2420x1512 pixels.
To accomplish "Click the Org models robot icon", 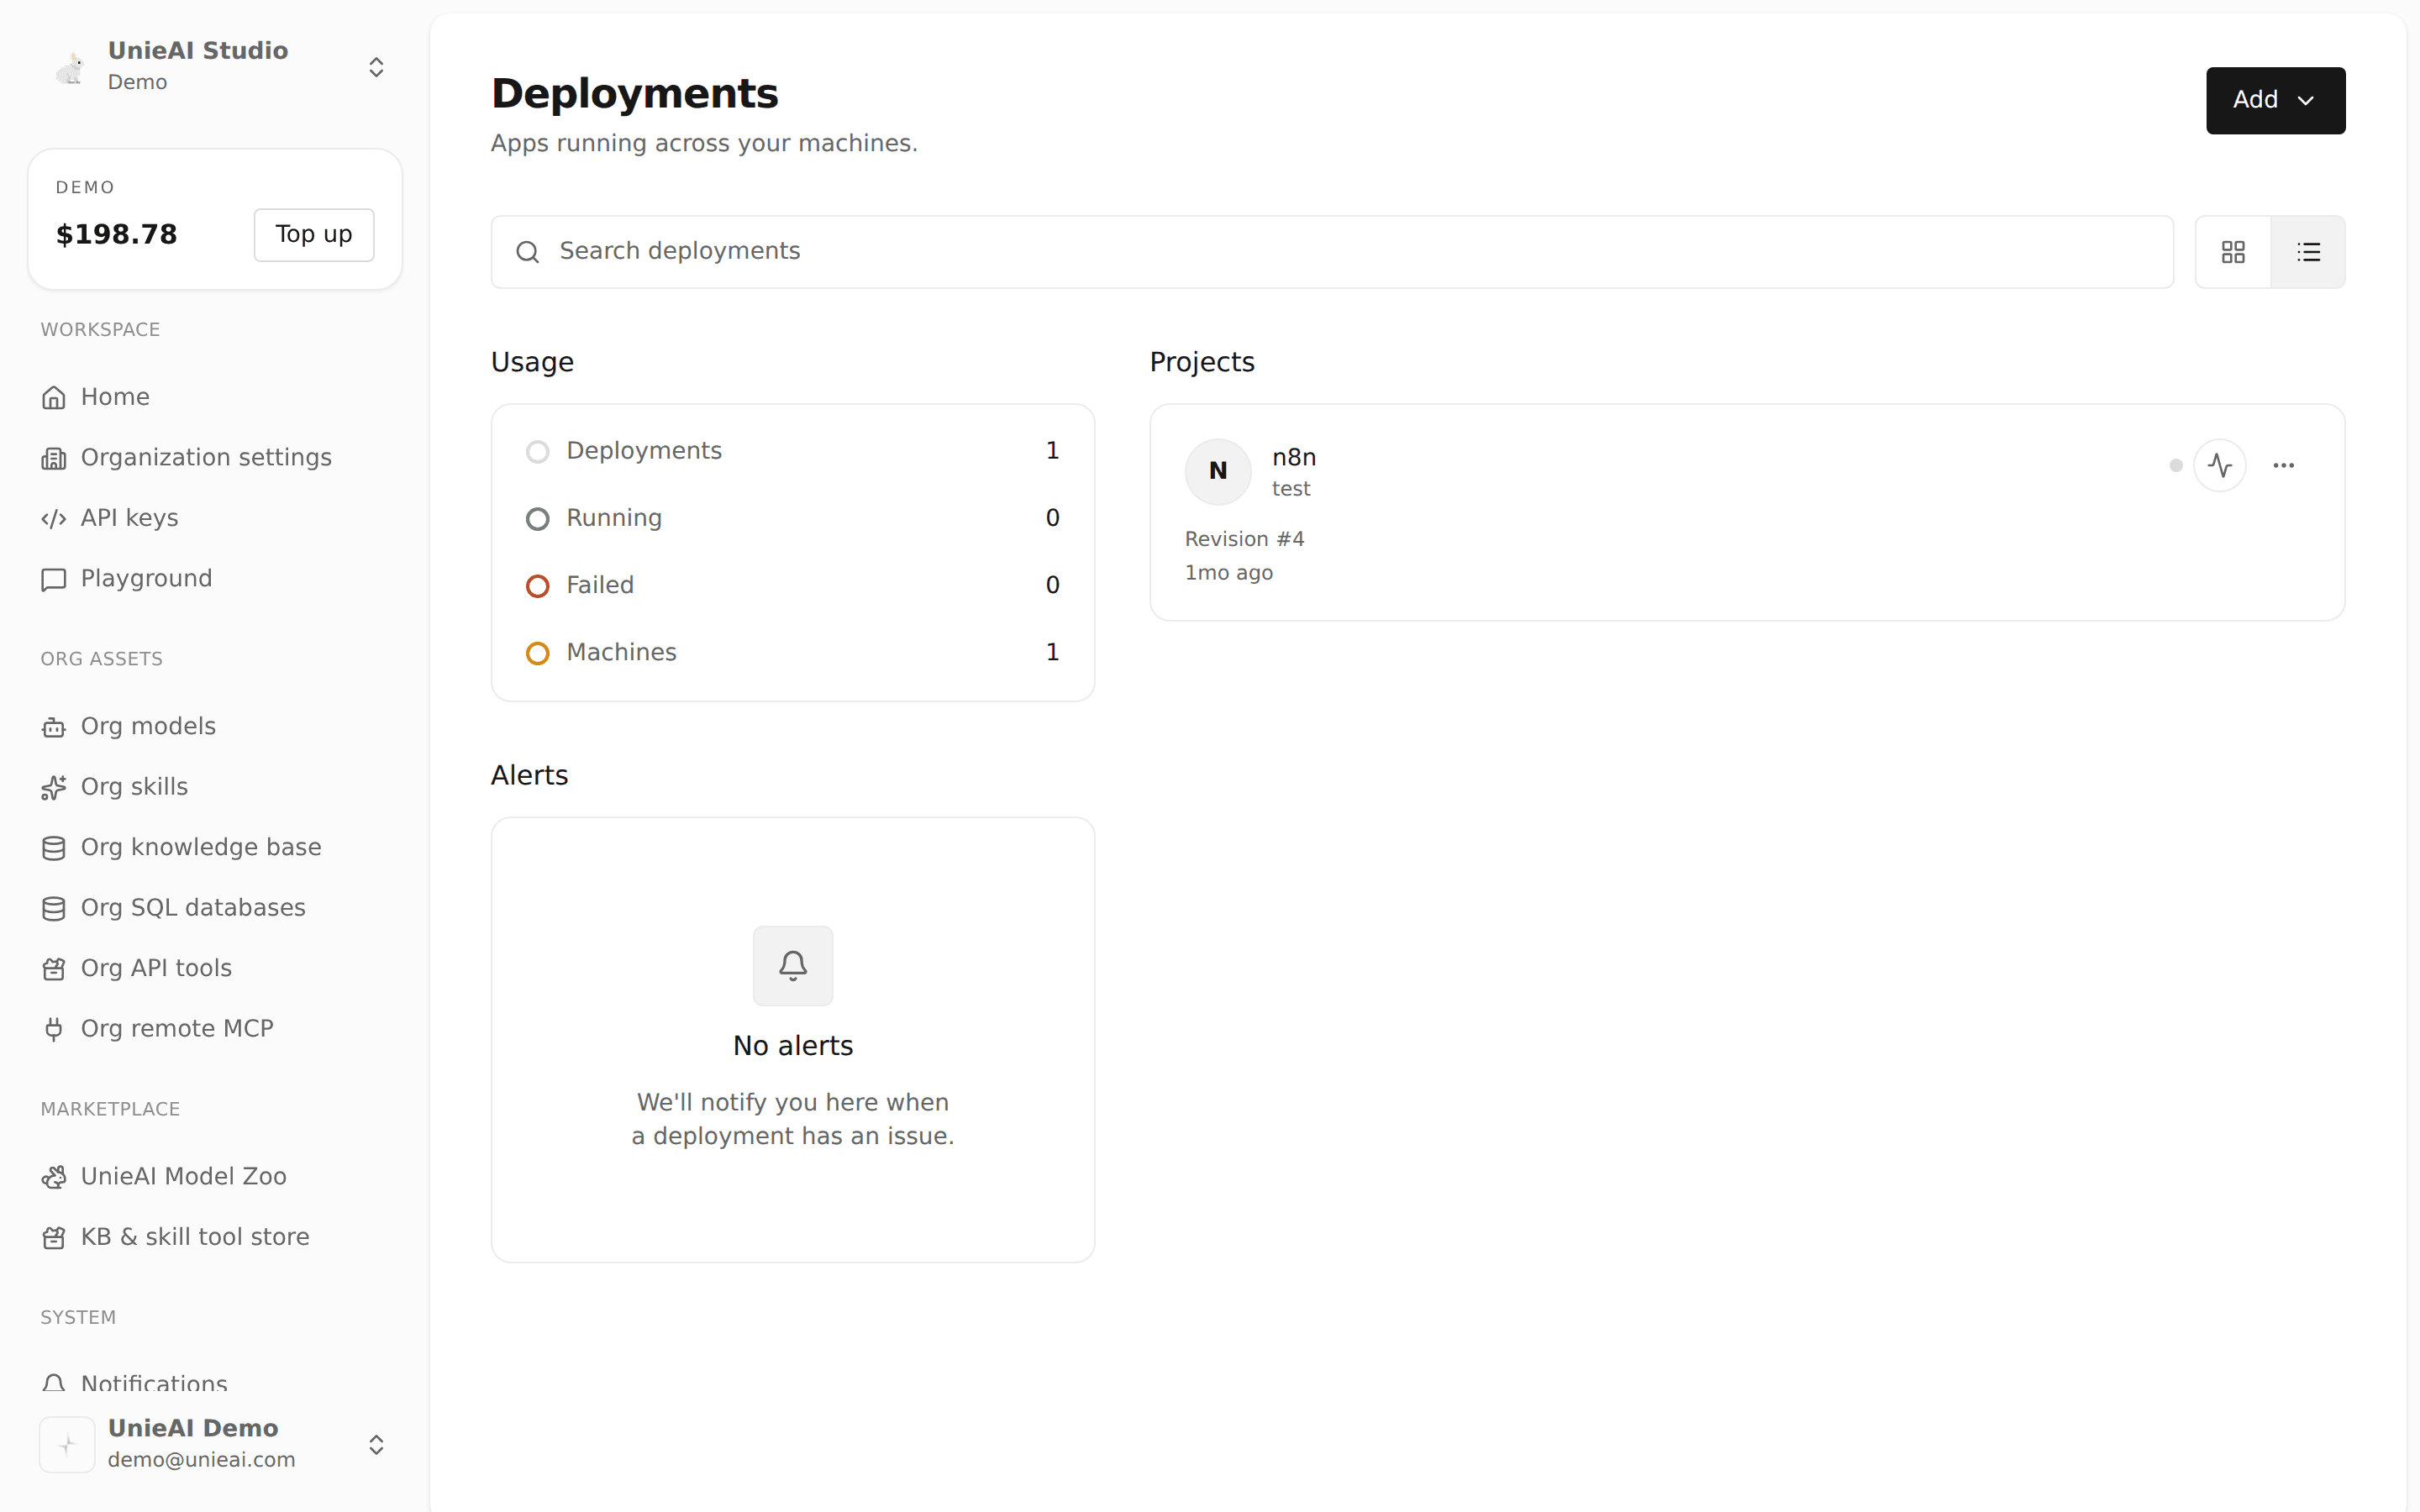I will point(54,727).
